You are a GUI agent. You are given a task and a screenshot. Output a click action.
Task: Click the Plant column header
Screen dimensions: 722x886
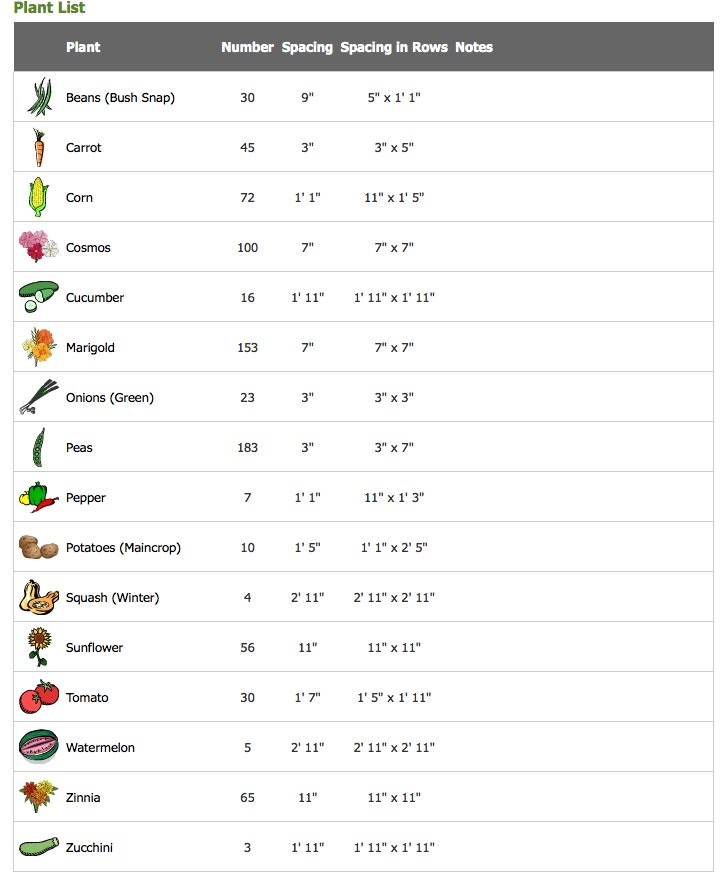point(83,47)
